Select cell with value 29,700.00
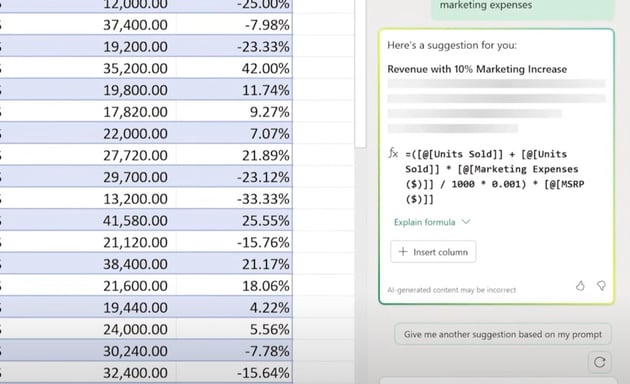The width and height of the screenshot is (630, 384). pos(88,177)
